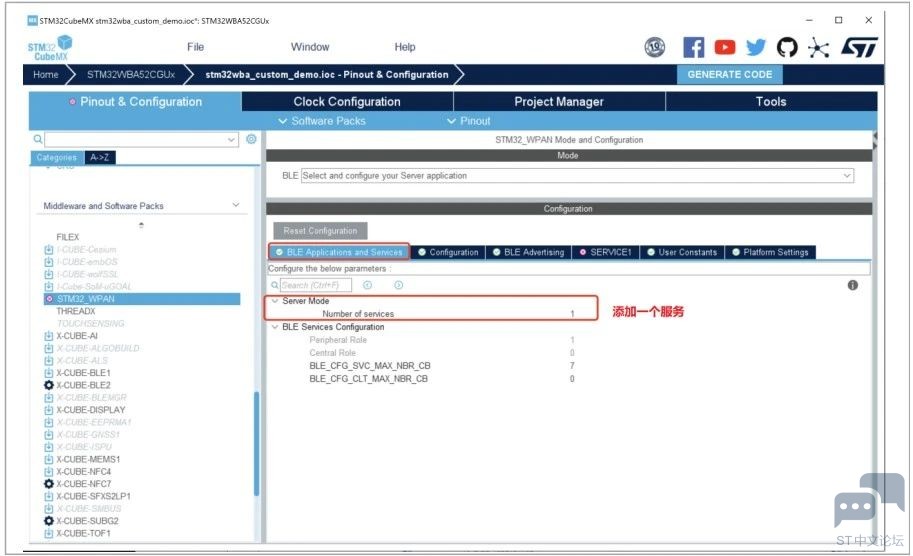The height and width of the screenshot is (556, 913).
Task: Click the ST logo icon
Action: point(859,47)
